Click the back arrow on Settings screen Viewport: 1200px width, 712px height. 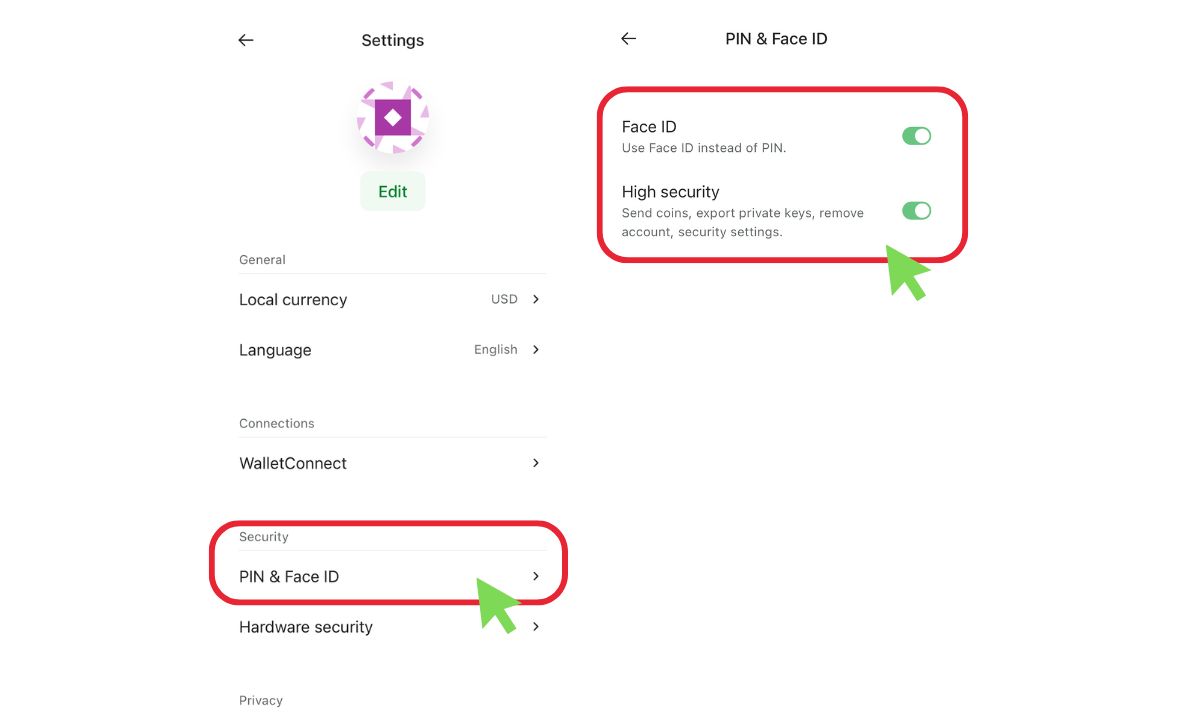click(245, 40)
